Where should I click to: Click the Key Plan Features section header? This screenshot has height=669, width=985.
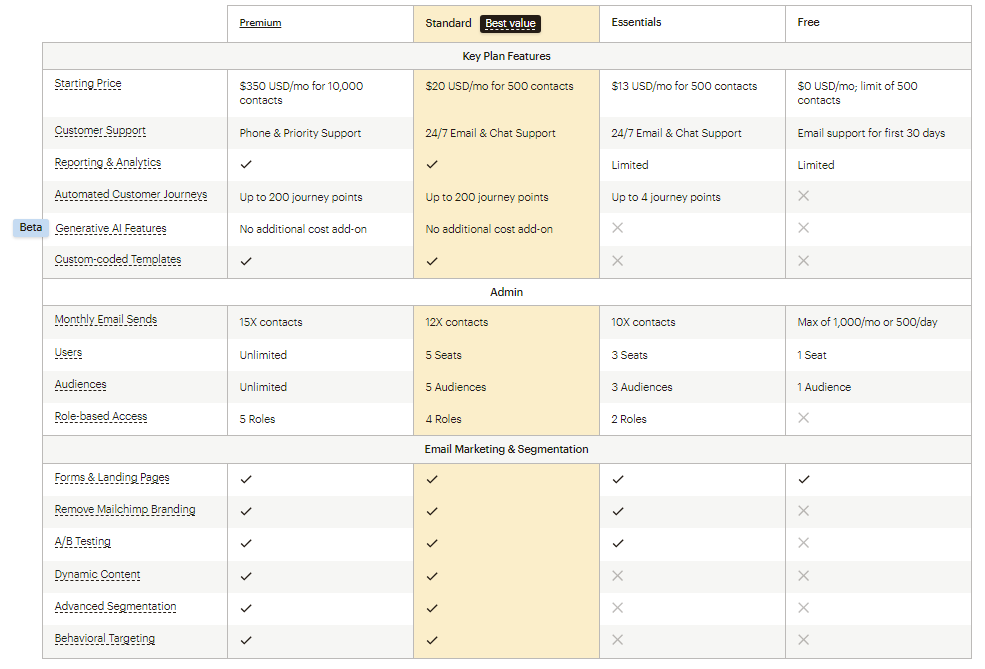506,56
